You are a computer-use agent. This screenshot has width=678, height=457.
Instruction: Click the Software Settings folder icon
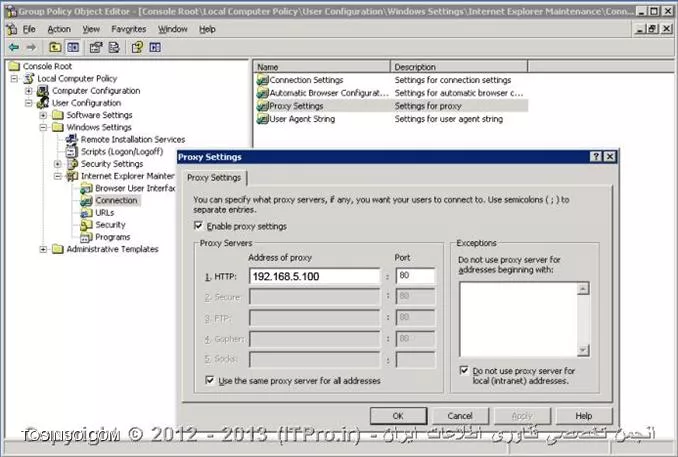(58, 115)
